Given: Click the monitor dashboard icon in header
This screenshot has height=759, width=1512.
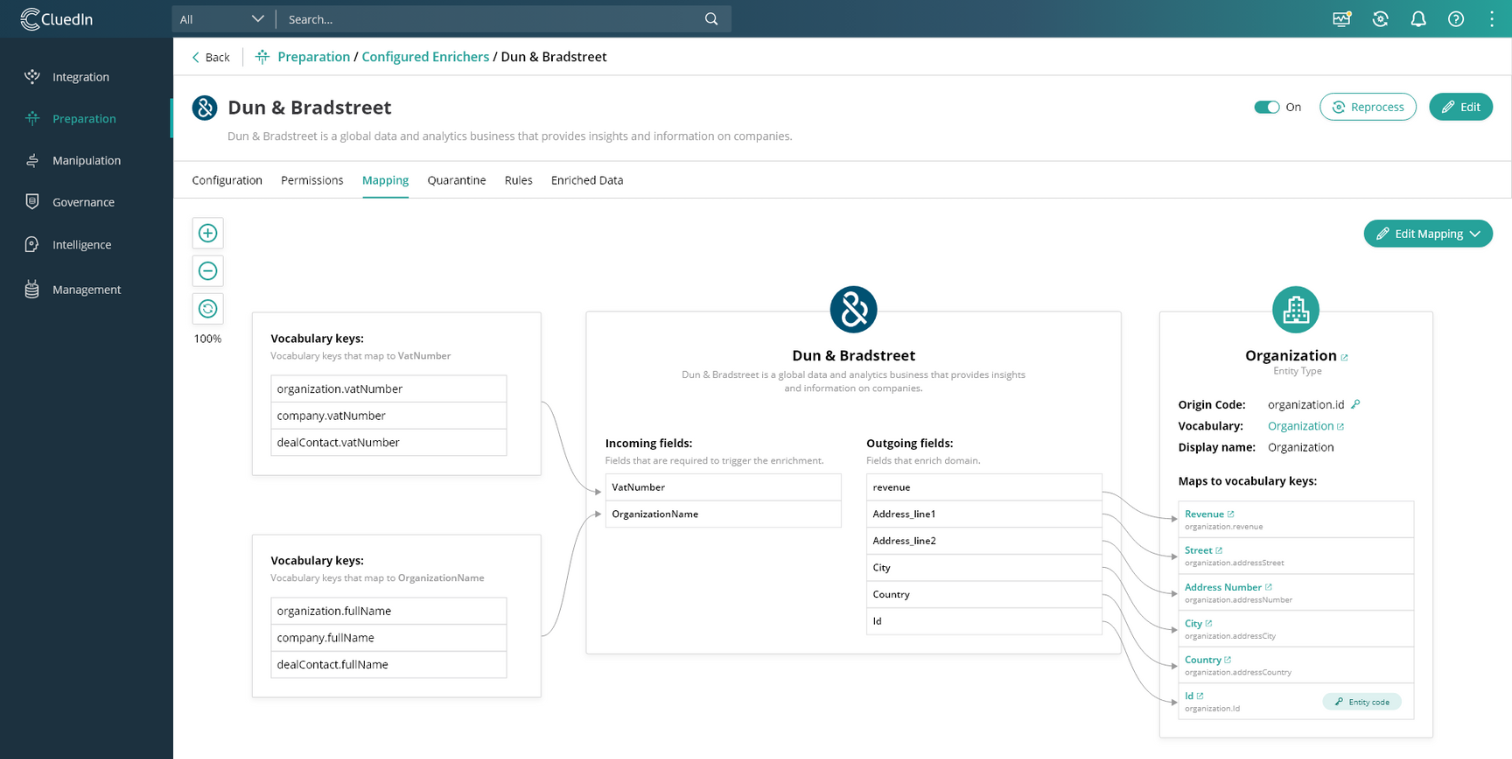Looking at the screenshot, I should 1342,19.
